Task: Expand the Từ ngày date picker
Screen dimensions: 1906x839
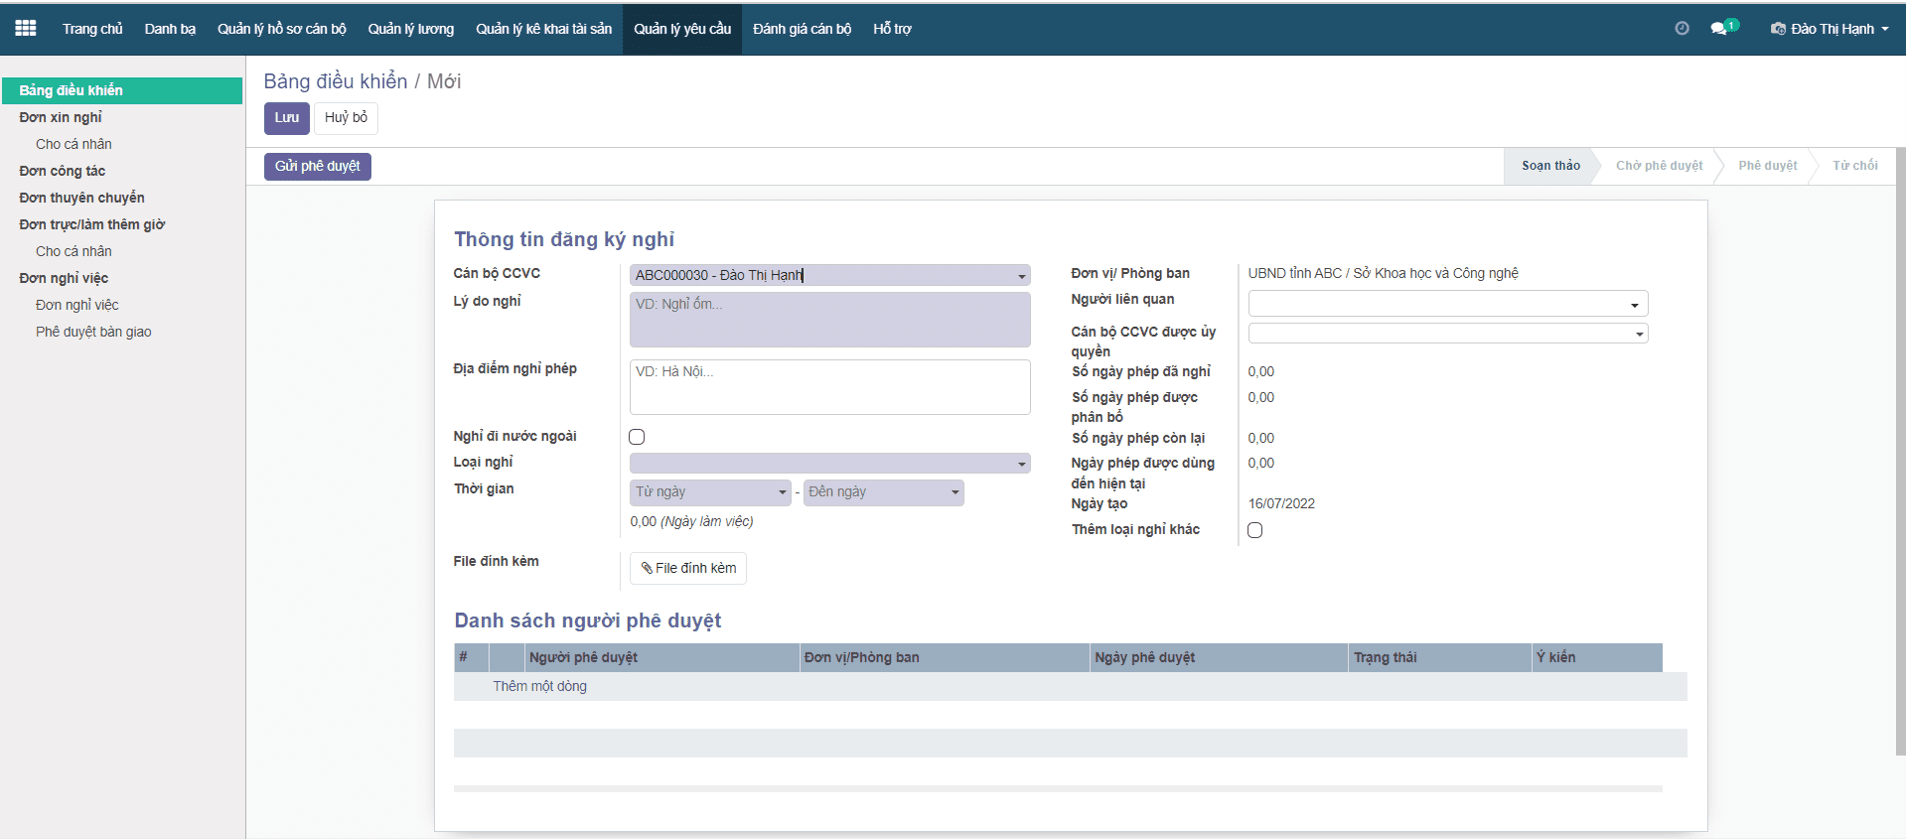Action: [710, 492]
